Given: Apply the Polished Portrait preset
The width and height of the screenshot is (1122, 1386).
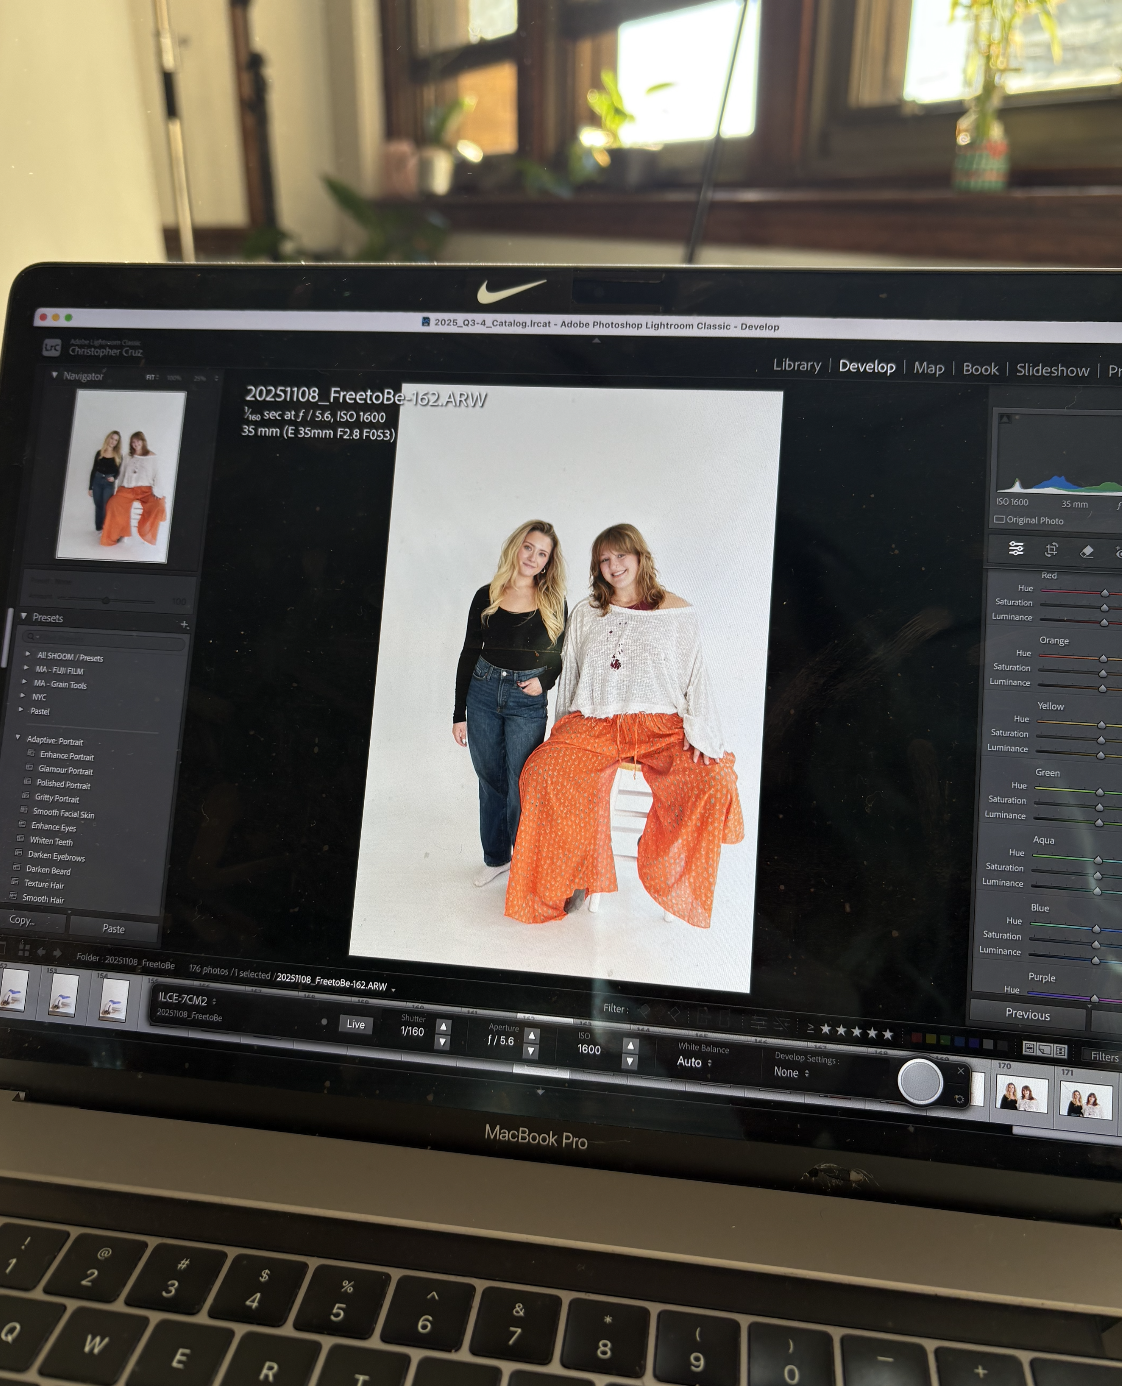Looking at the screenshot, I should tap(62, 784).
